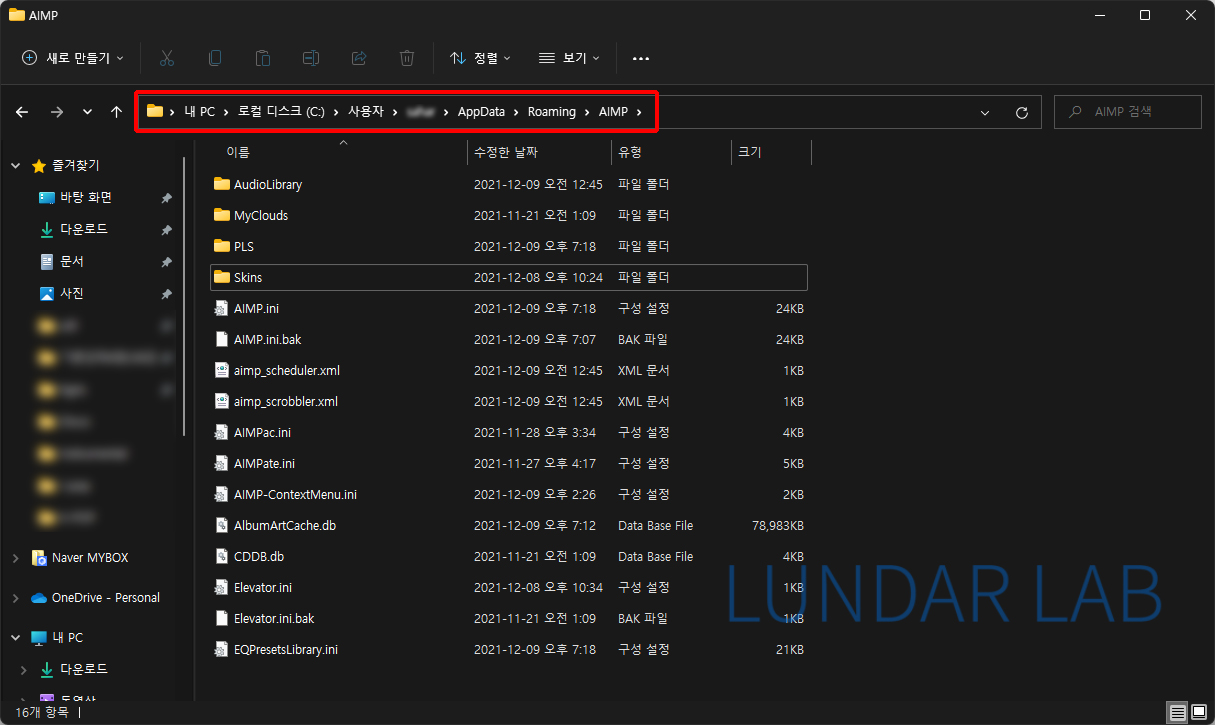The height and width of the screenshot is (725, 1215).
Task: Collapse the 즐겨찾기 quick access section
Action: [x=16, y=165]
